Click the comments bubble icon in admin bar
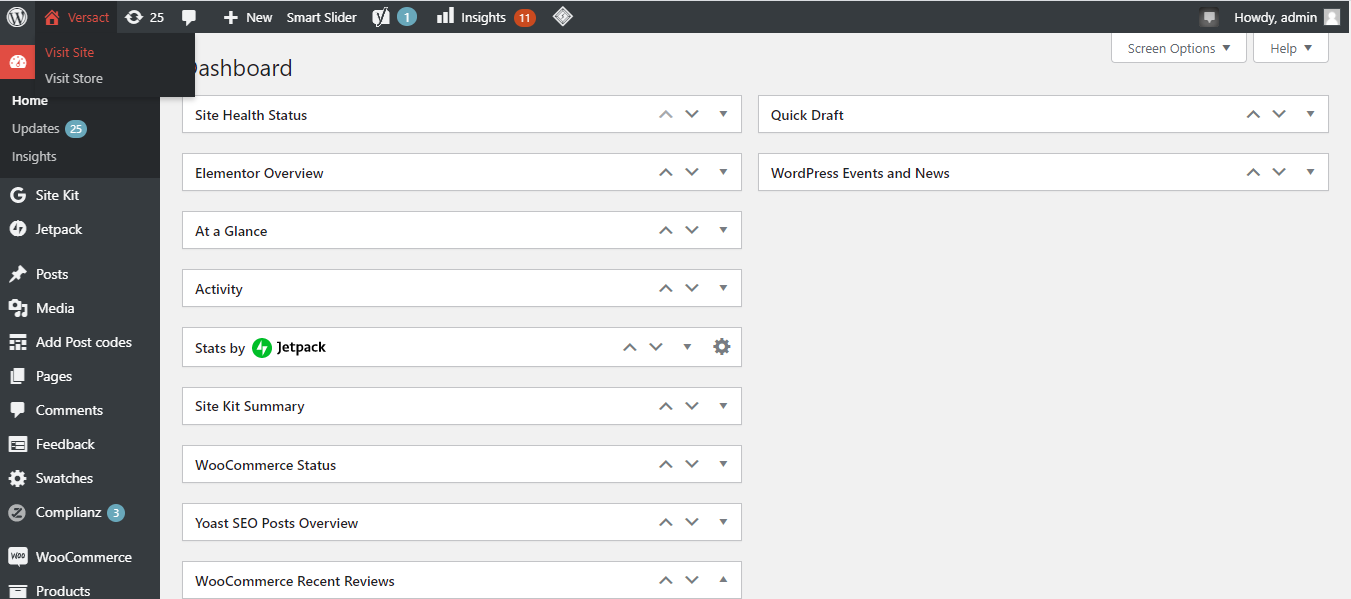Image resolution: width=1351 pixels, height=599 pixels. 189,17
